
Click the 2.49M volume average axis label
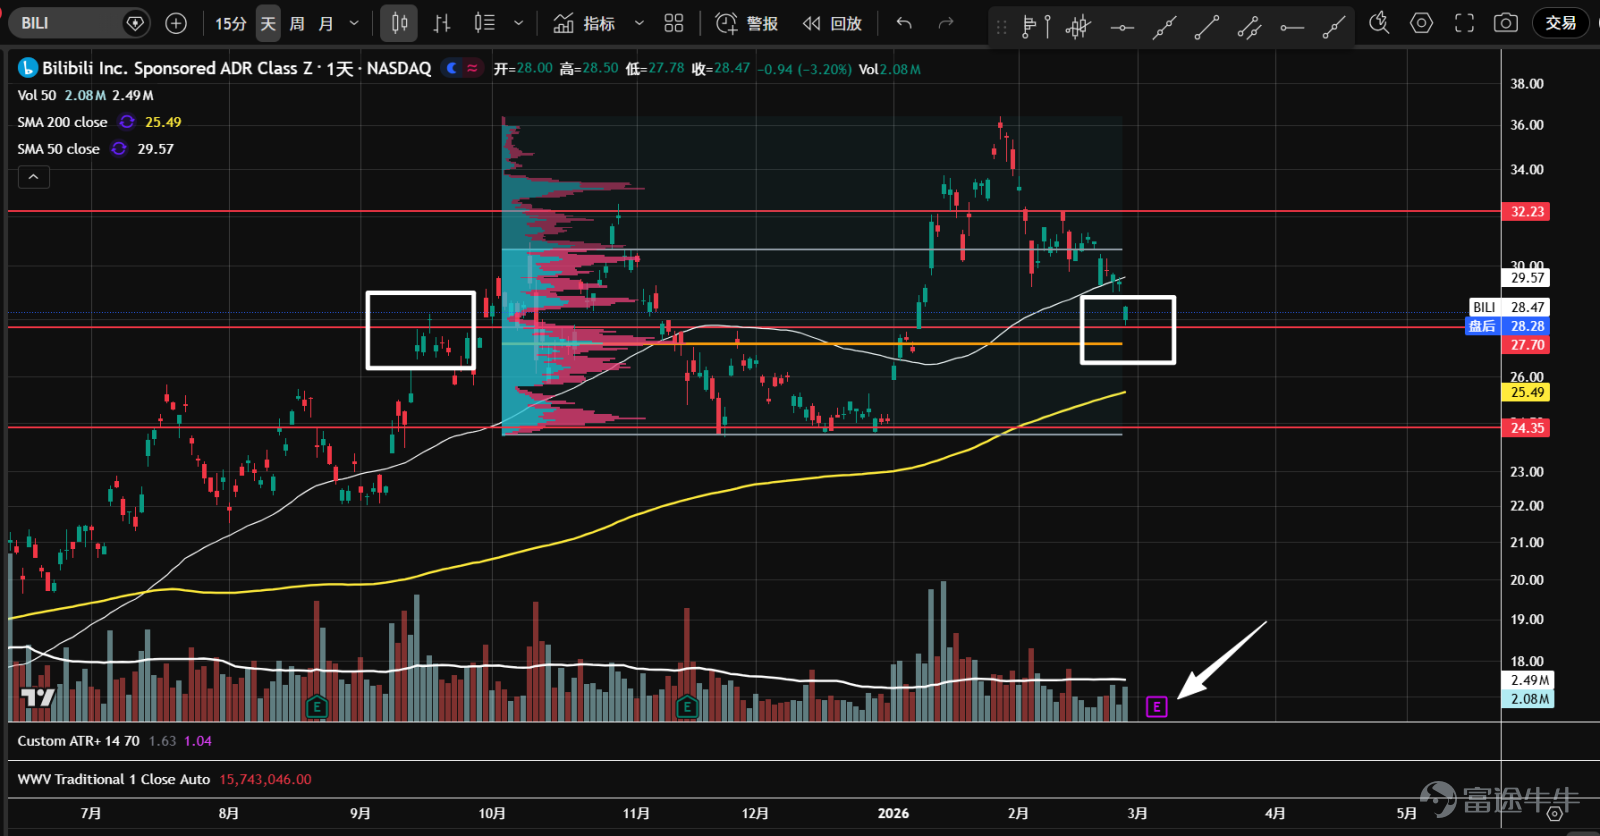[1529, 680]
